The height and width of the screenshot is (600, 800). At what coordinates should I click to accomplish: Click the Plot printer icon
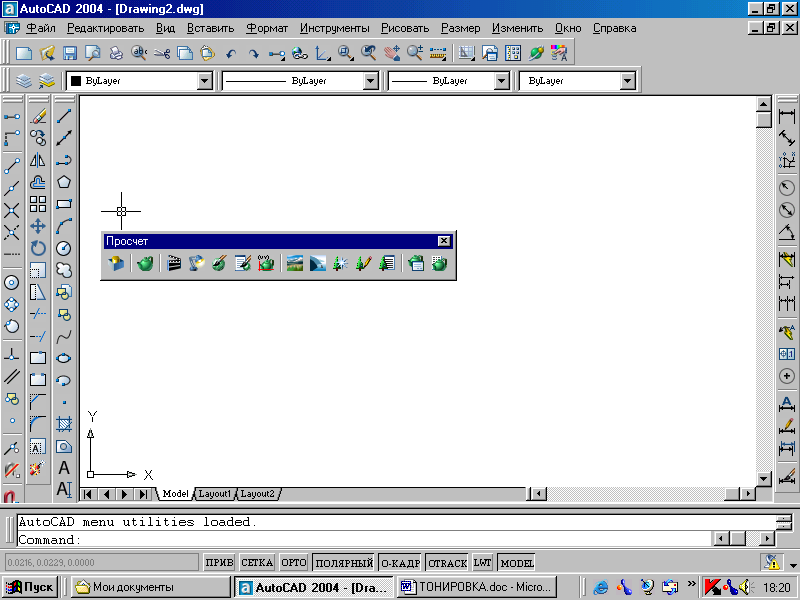click(116, 53)
